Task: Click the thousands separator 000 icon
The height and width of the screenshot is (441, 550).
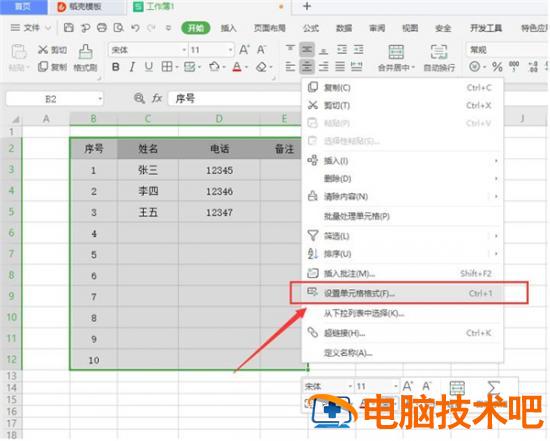Action: tap(514, 67)
